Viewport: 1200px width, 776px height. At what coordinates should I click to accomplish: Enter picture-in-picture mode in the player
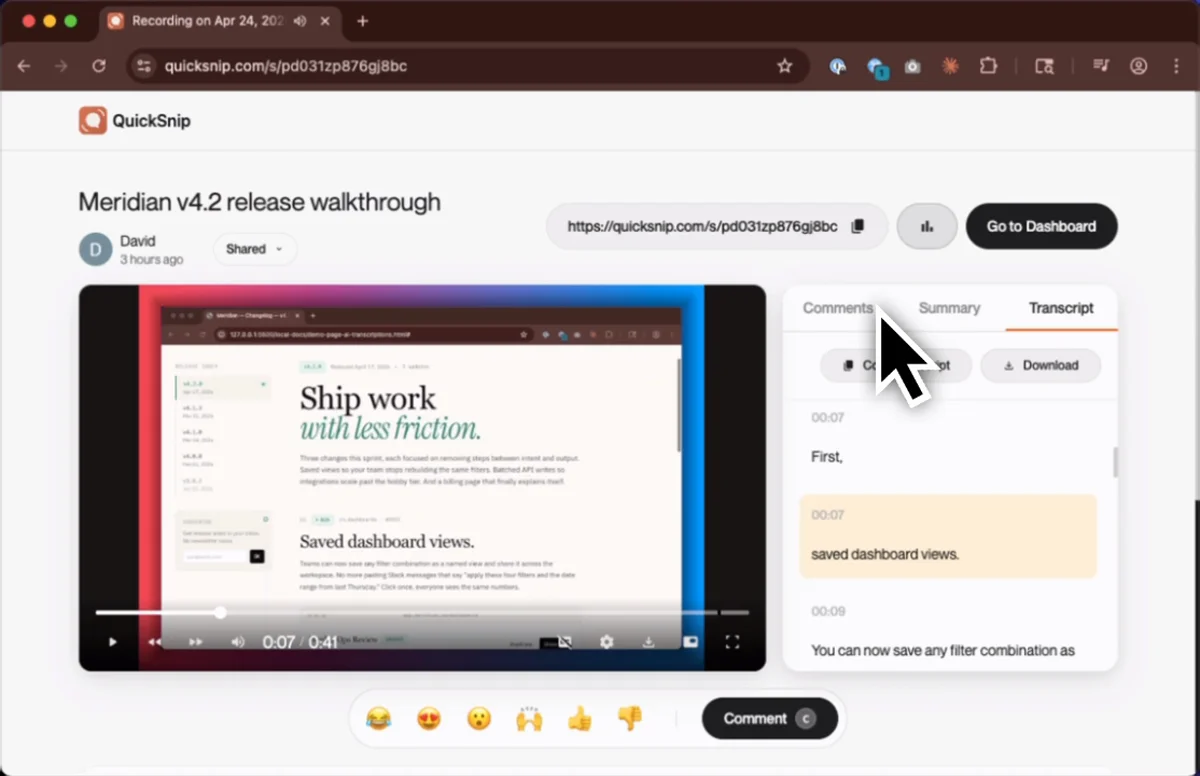pos(691,641)
